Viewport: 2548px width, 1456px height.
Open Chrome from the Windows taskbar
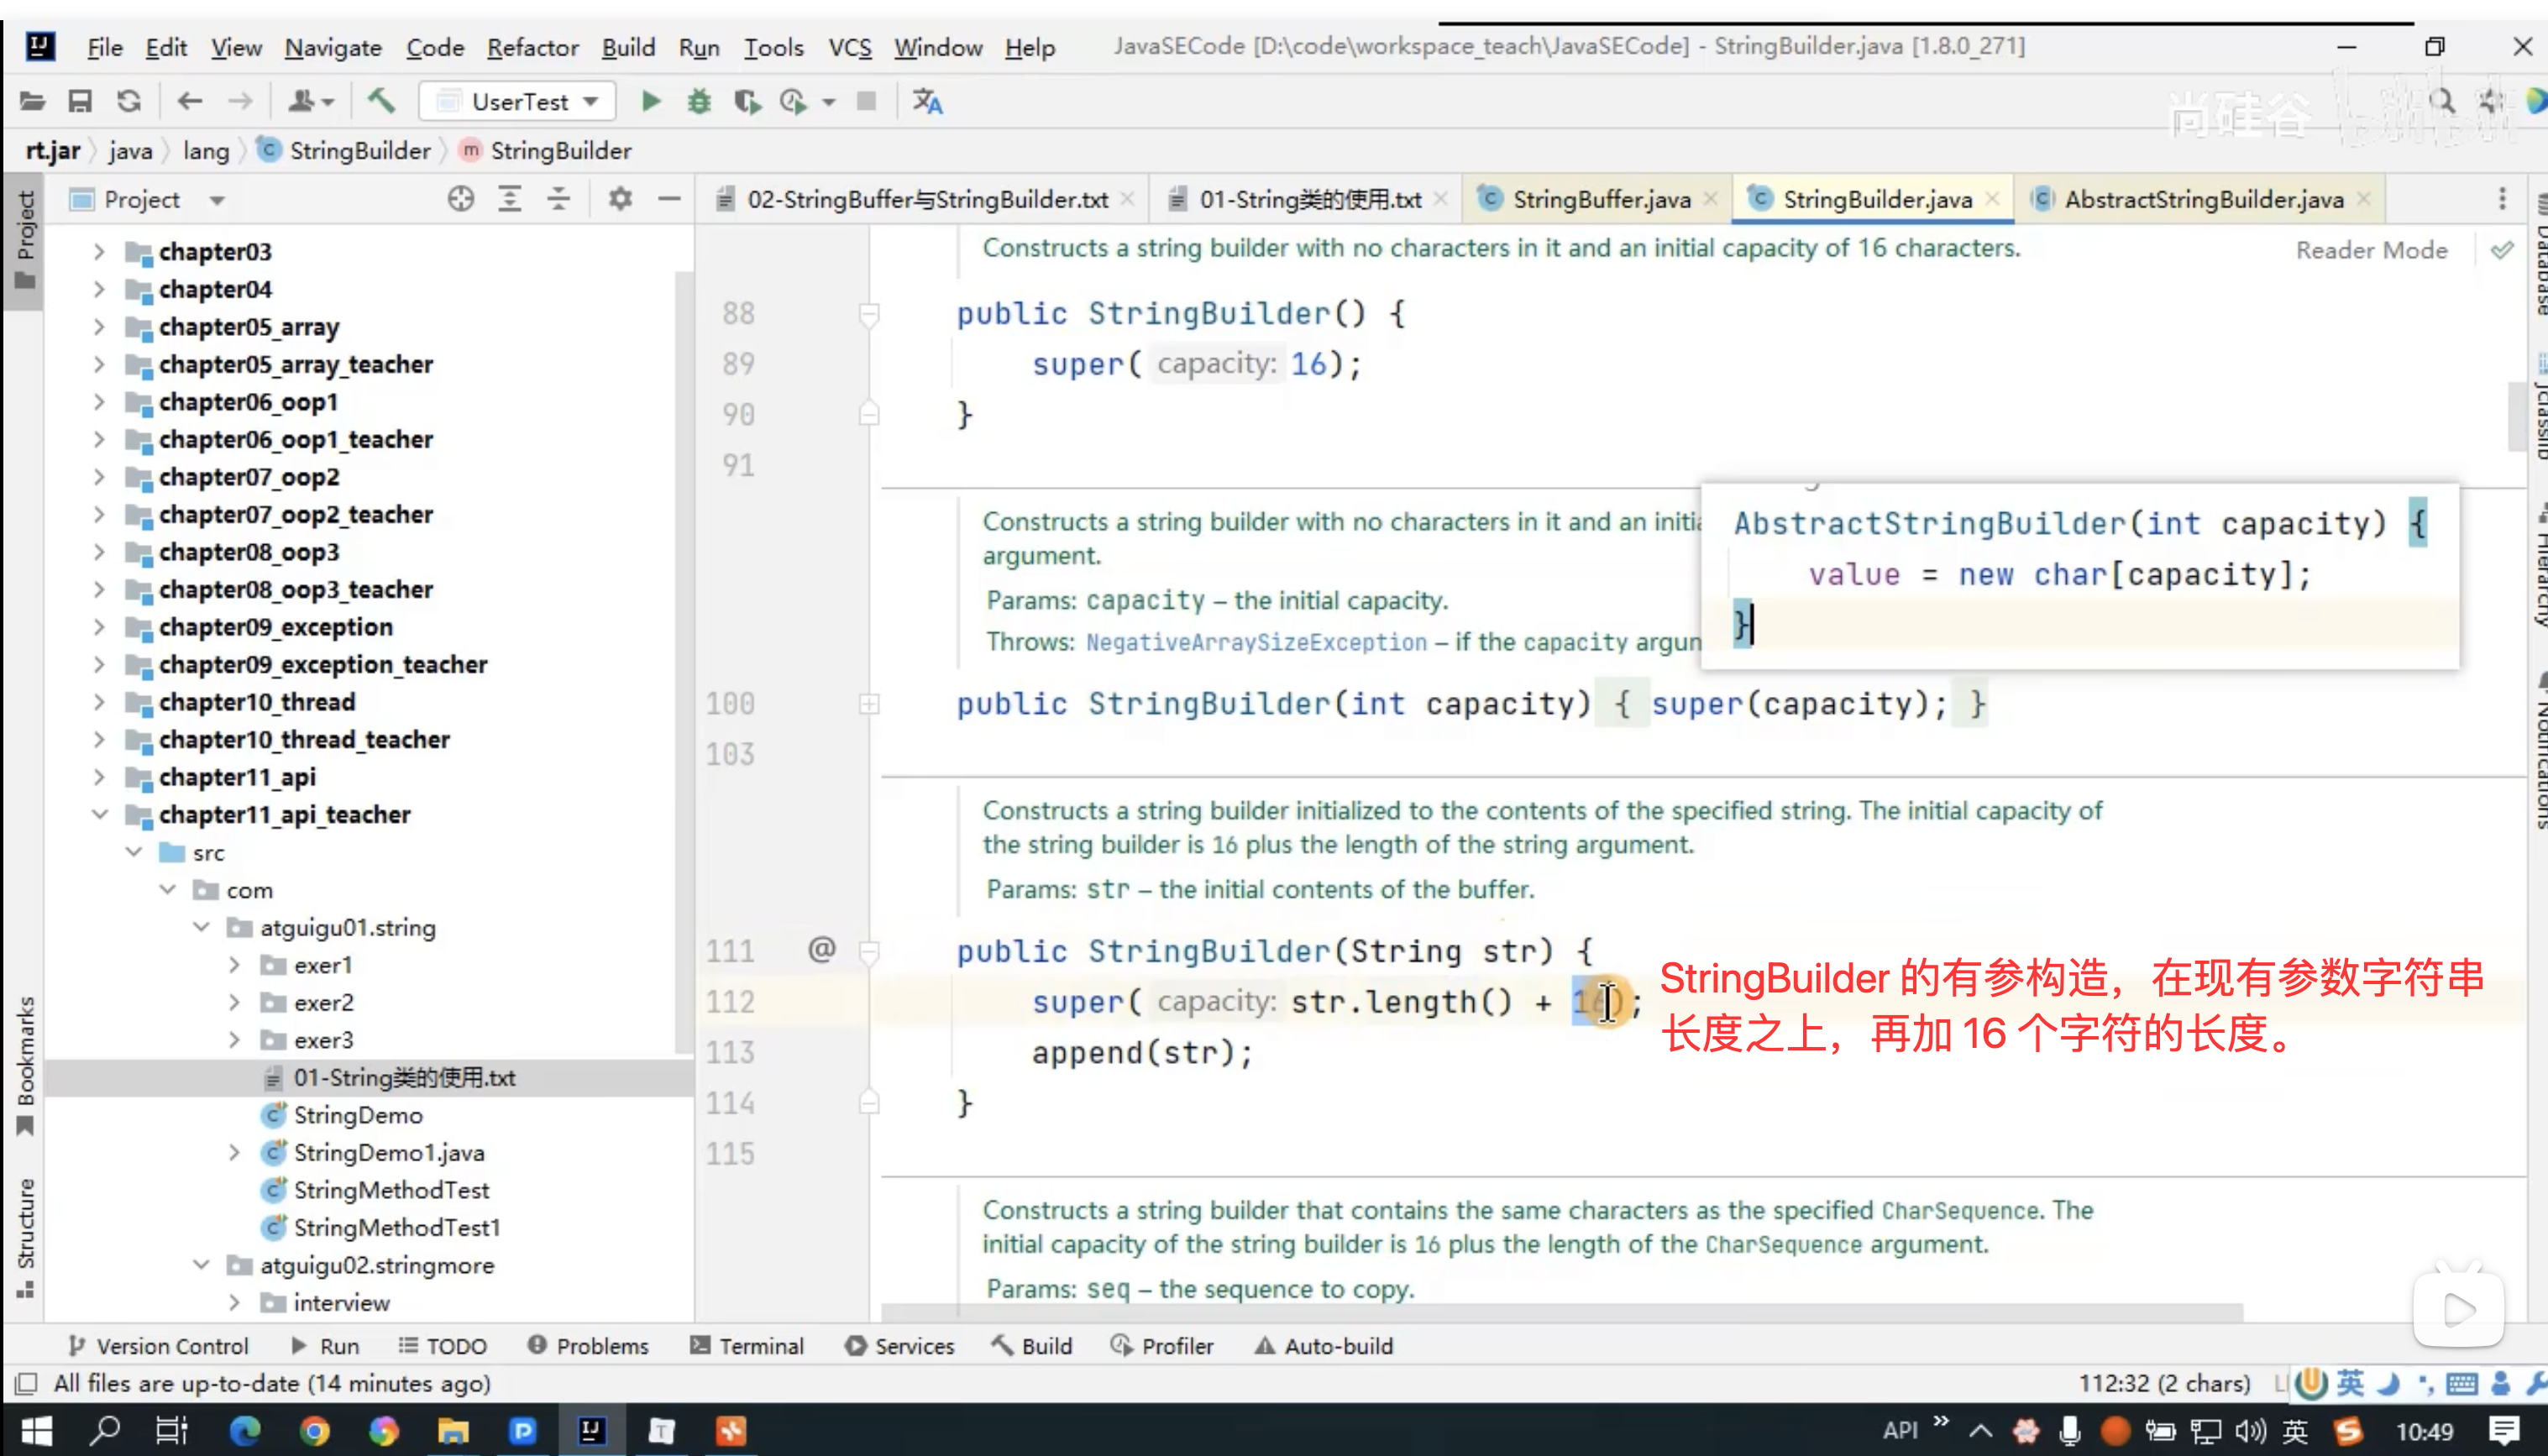314,1431
